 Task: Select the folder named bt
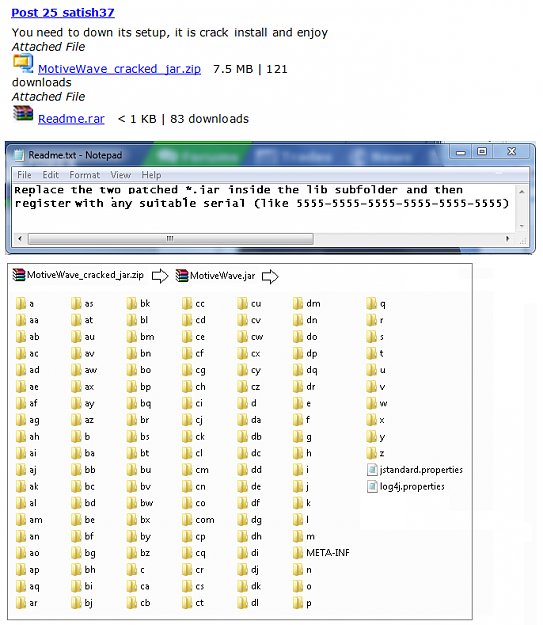click(x=138, y=453)
